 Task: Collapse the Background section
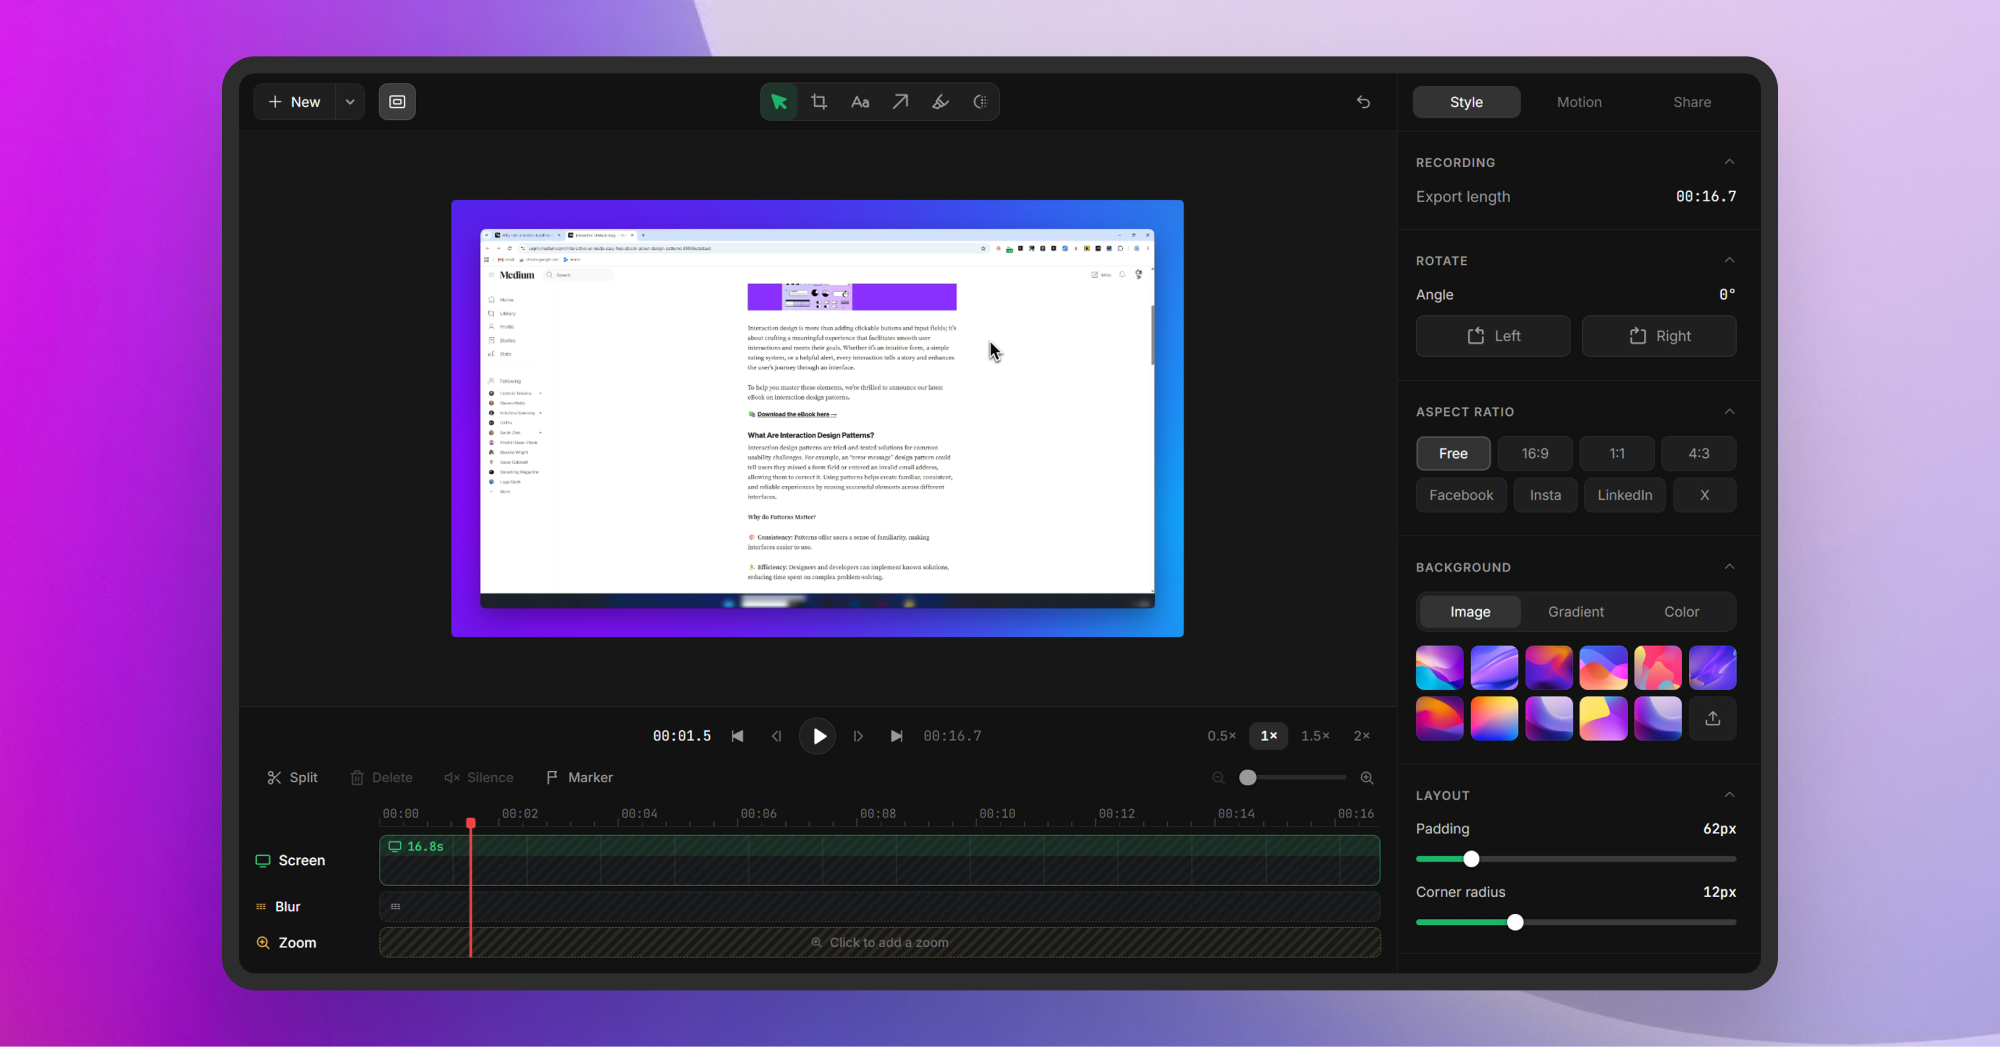click(x=1729, y=567)
